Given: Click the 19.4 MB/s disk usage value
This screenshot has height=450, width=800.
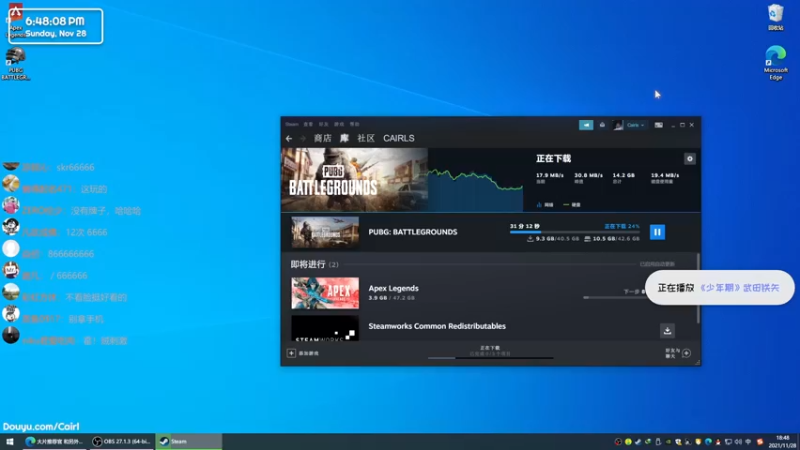Looking at the screenshot, I should 665,175.
